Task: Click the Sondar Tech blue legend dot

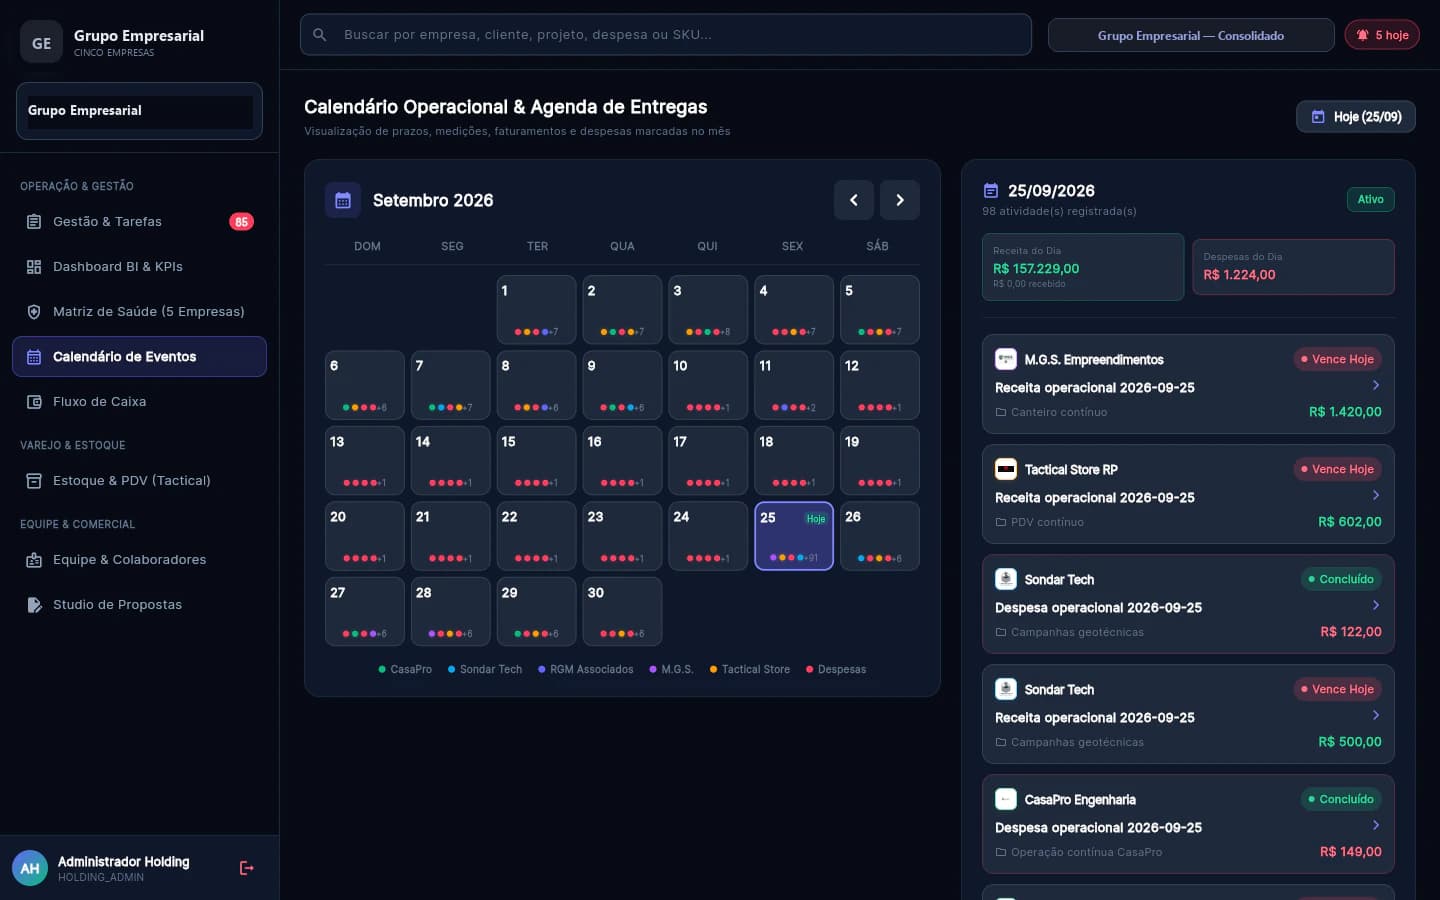Action: (451, 670)
